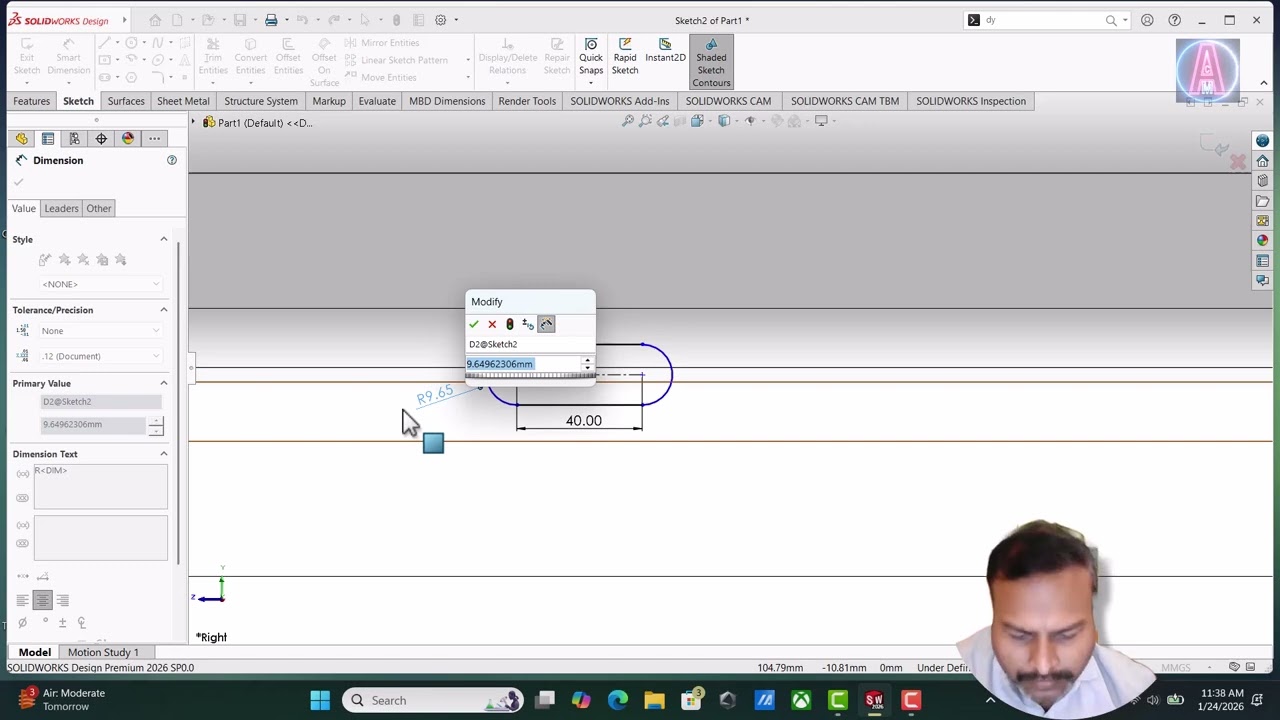Select center justify for dimension text
Screen dimensions: 1280x720
pos(42,600)
